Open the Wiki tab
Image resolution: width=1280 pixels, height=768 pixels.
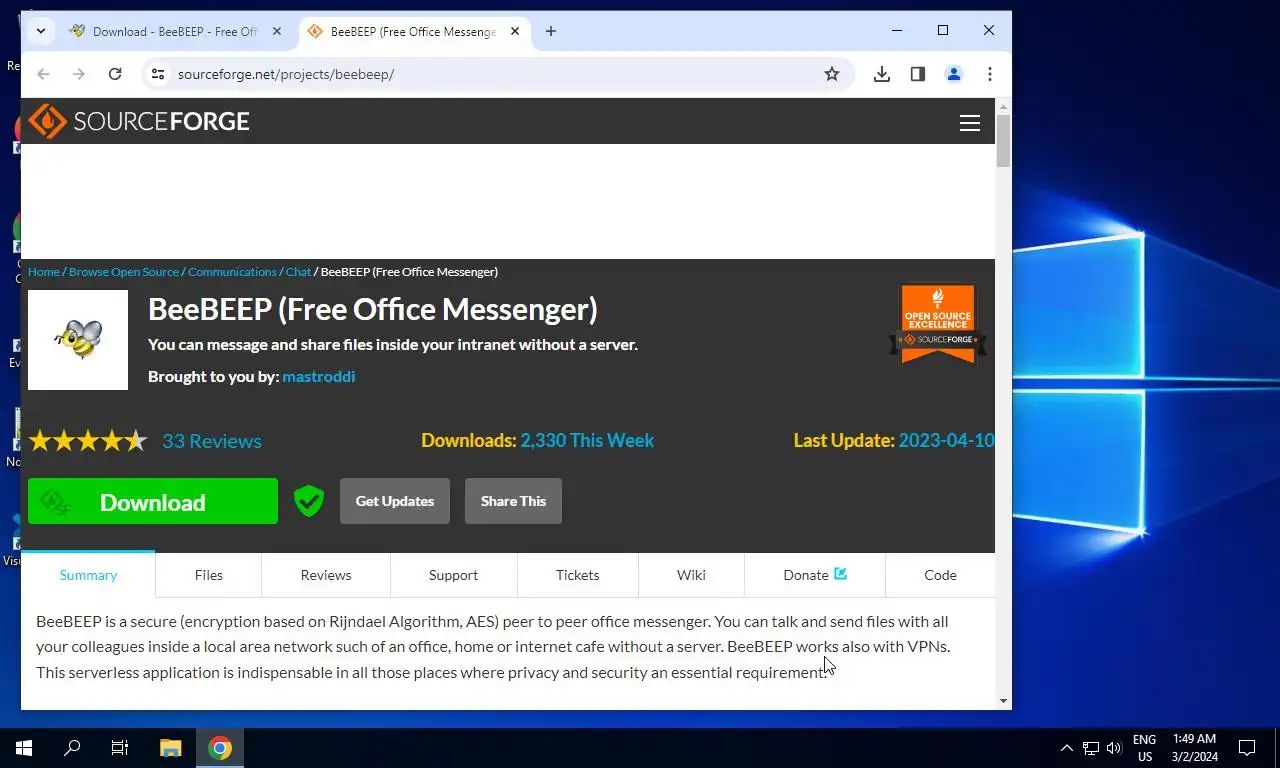click(x=691, y=575)
